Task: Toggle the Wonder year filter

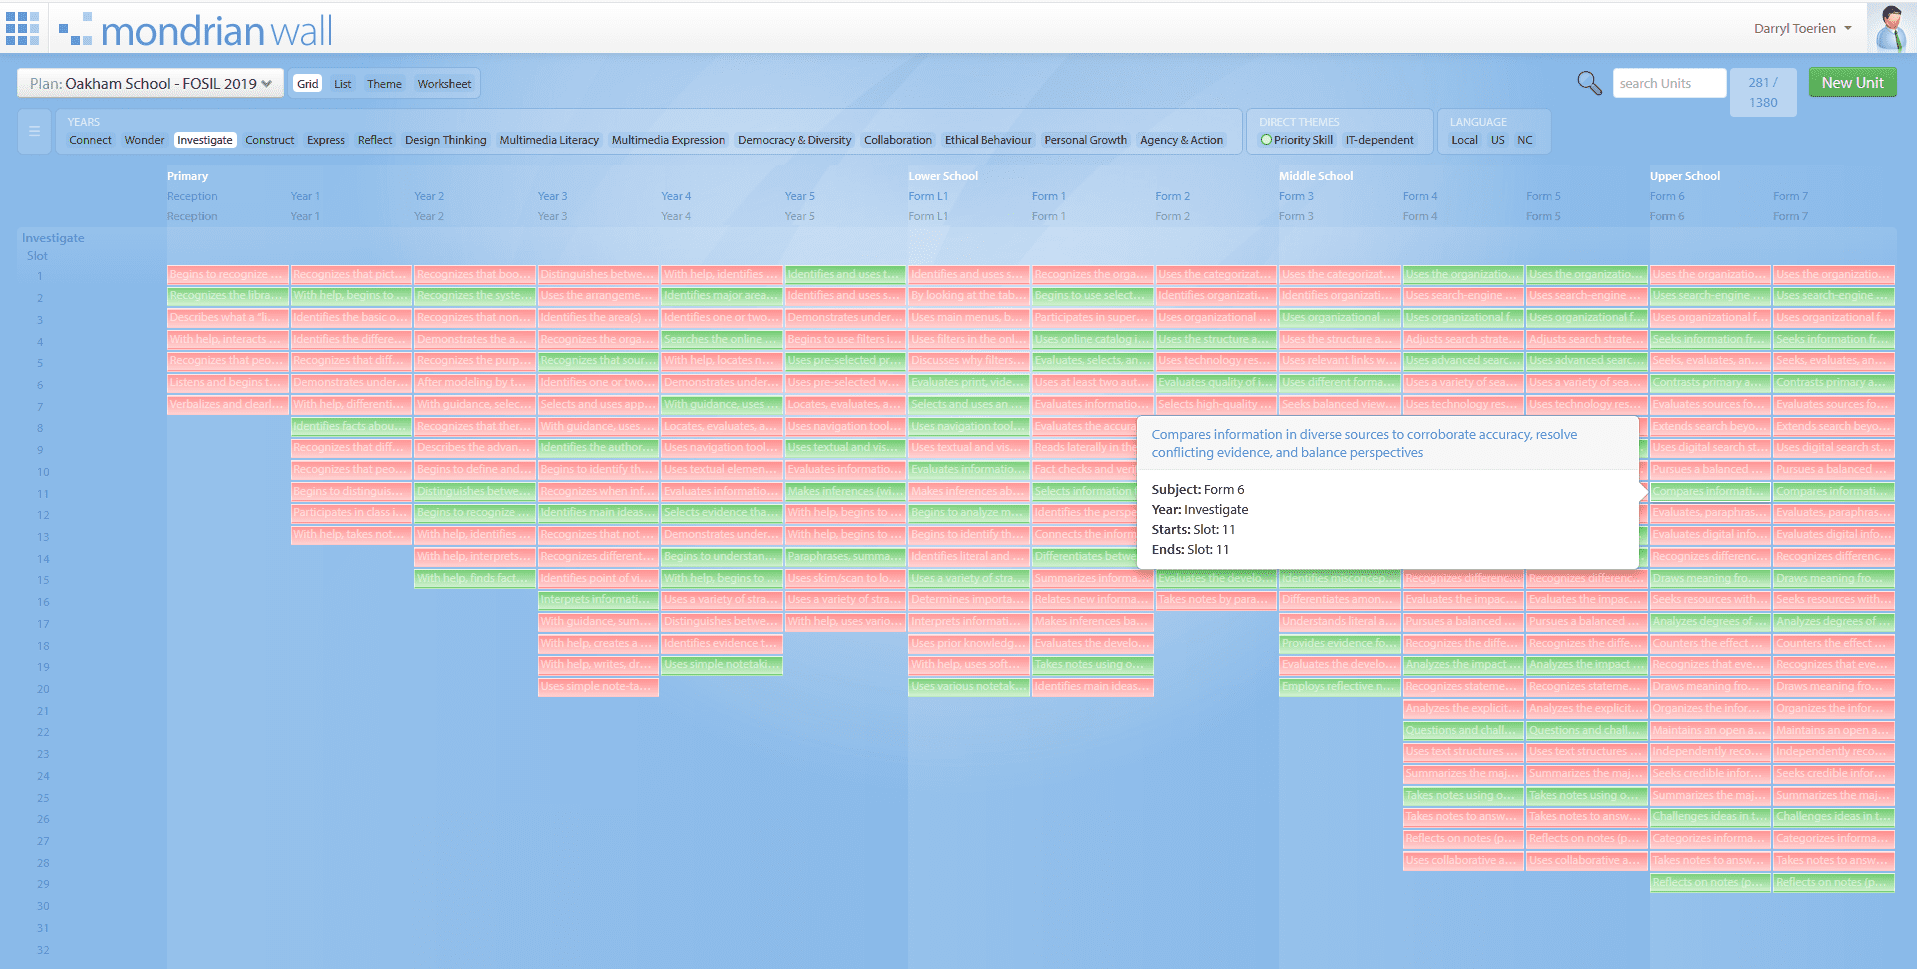Action: [x=144, y=140]
